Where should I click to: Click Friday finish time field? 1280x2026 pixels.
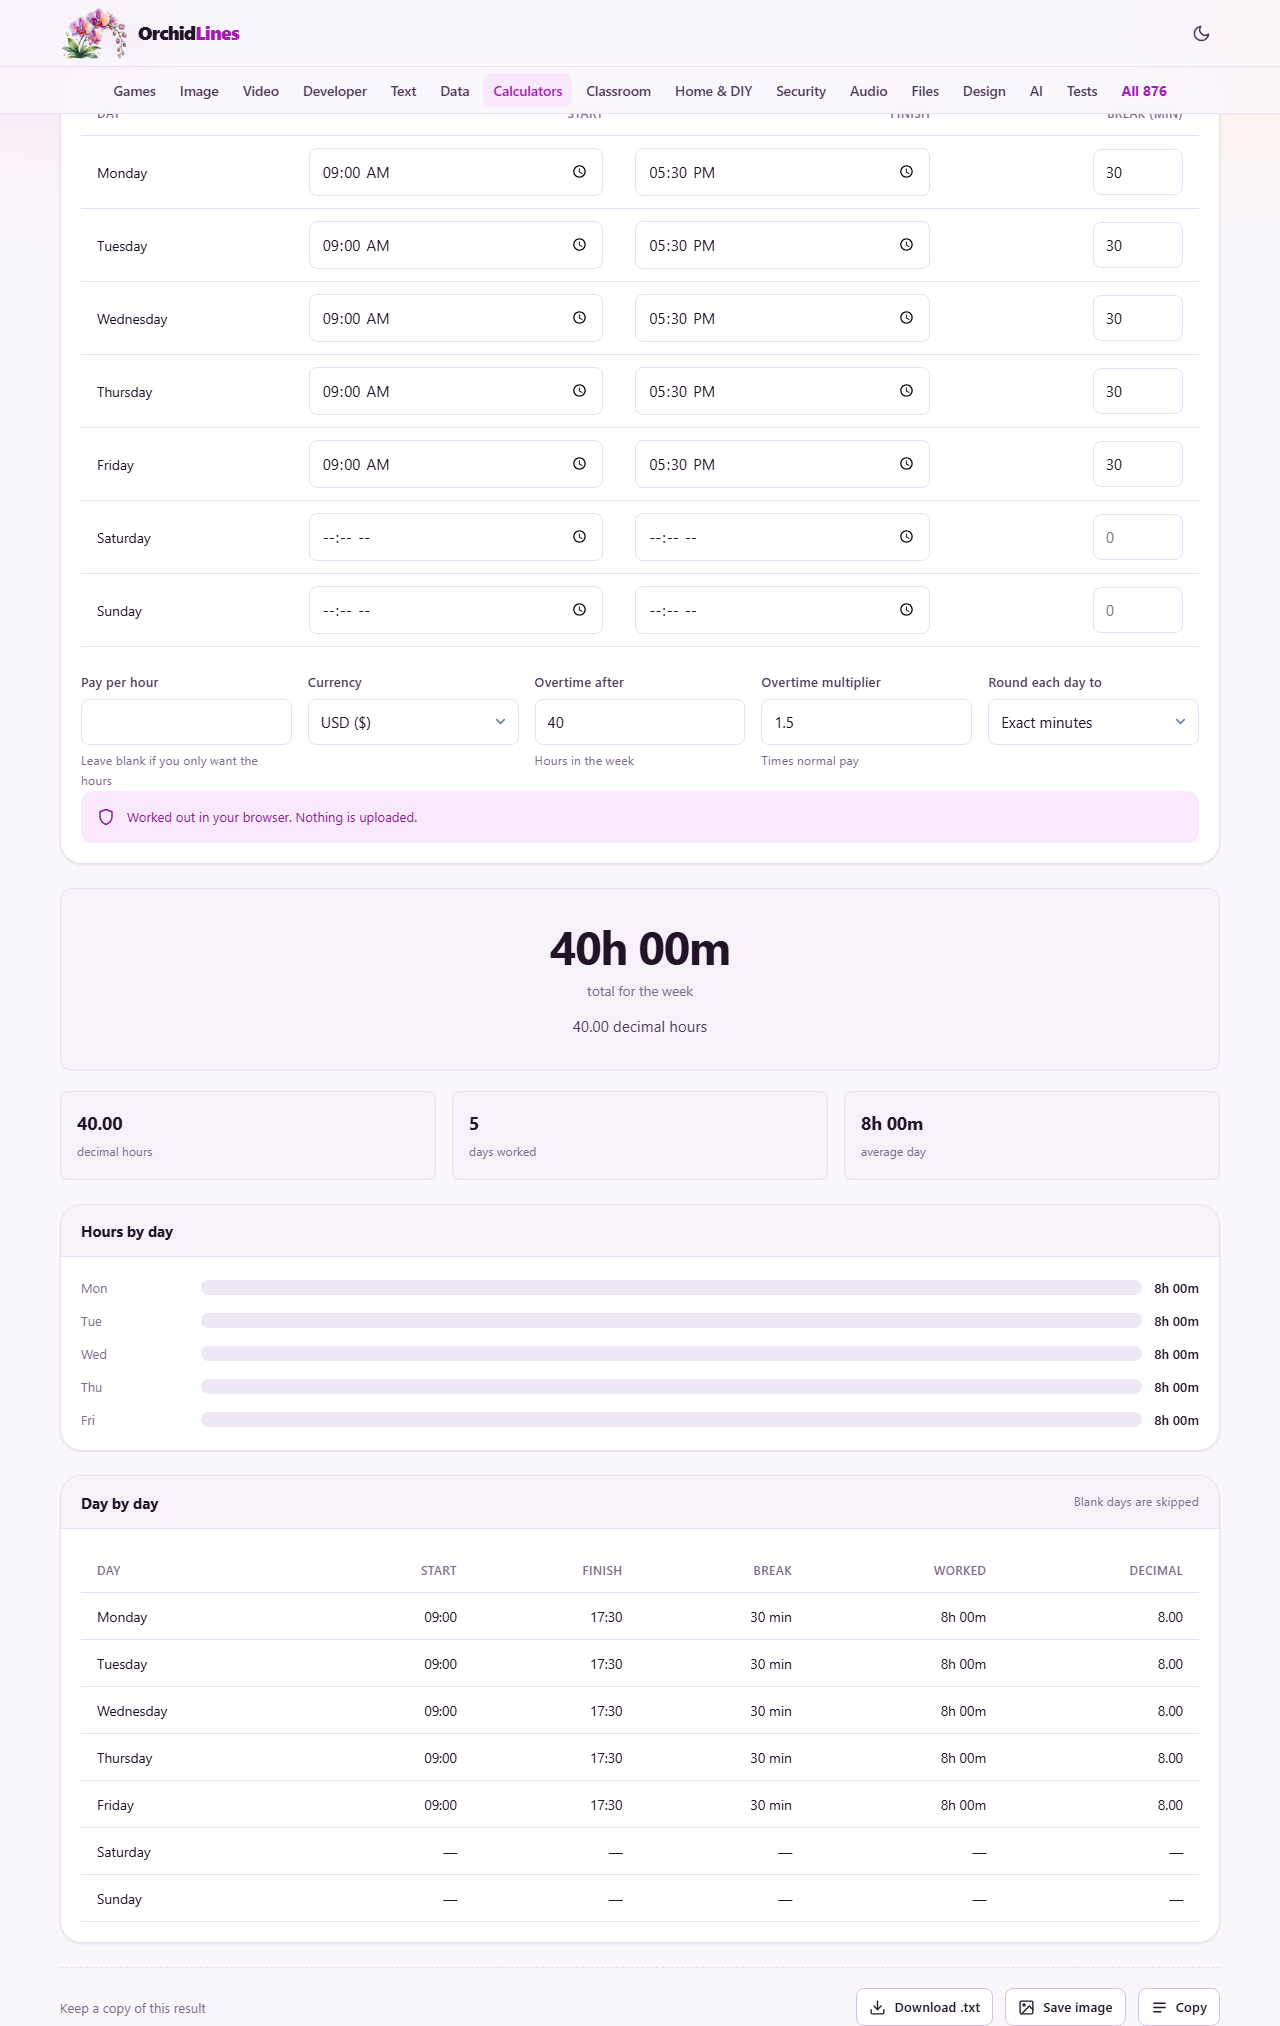(782, 464)
